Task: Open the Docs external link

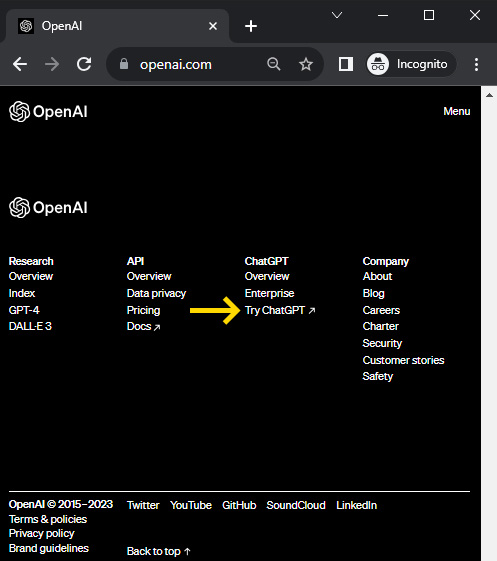Action: [143, 326]
